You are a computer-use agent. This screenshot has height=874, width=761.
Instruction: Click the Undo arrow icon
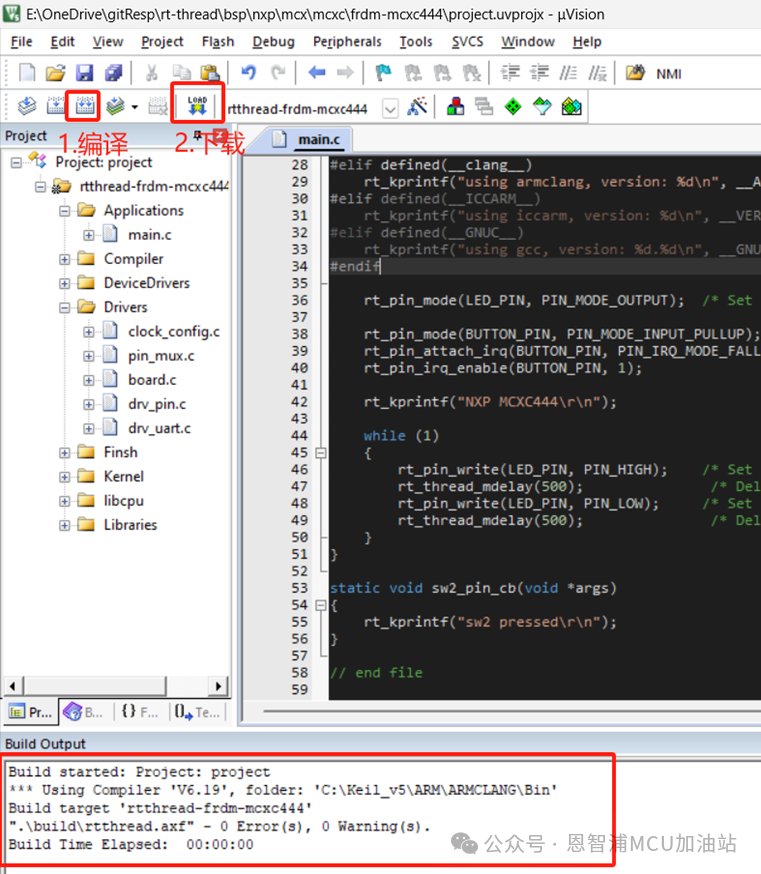pos(249,73)
